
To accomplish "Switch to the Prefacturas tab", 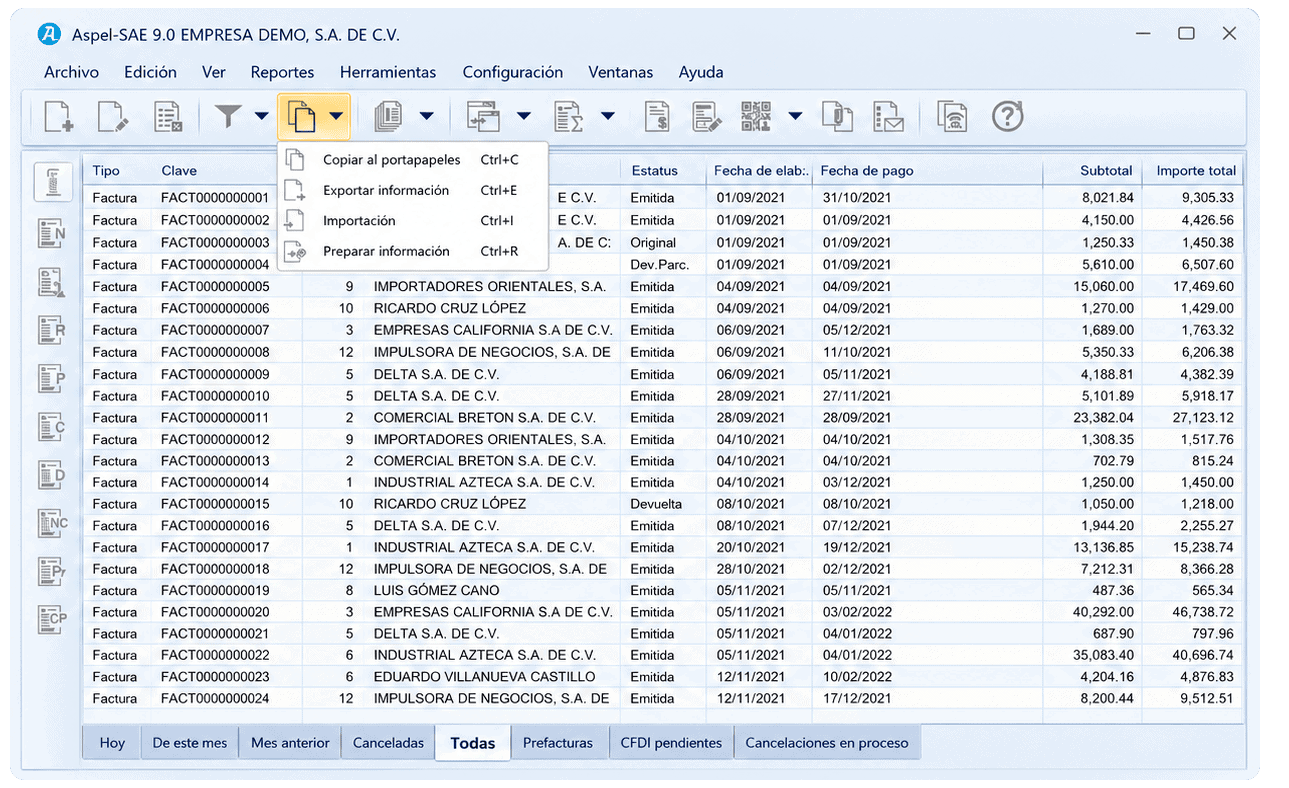I will (558, 743).
